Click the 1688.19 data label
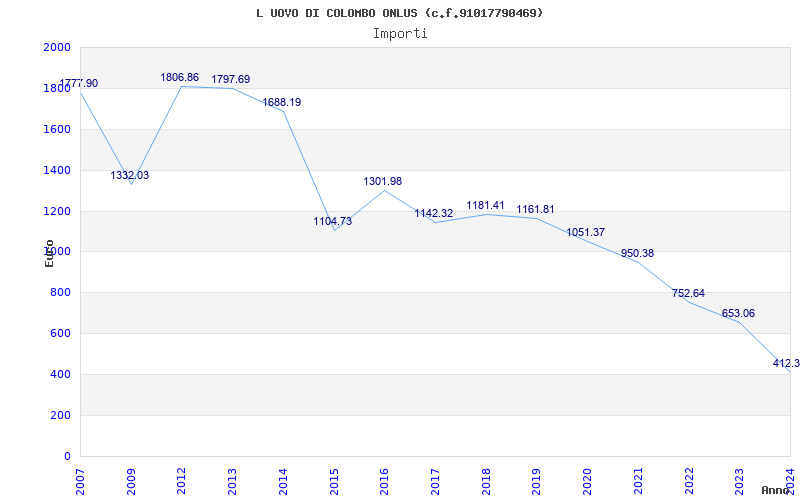Viewport: 800px width, 500px height. click(x=282, y=102)
